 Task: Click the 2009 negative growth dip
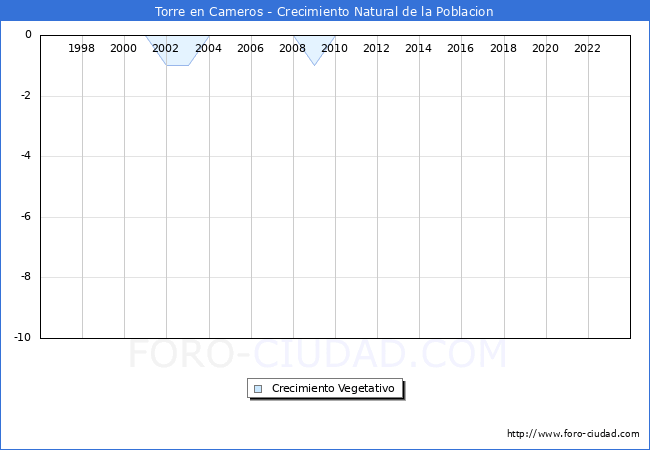(x=315, y=49)
